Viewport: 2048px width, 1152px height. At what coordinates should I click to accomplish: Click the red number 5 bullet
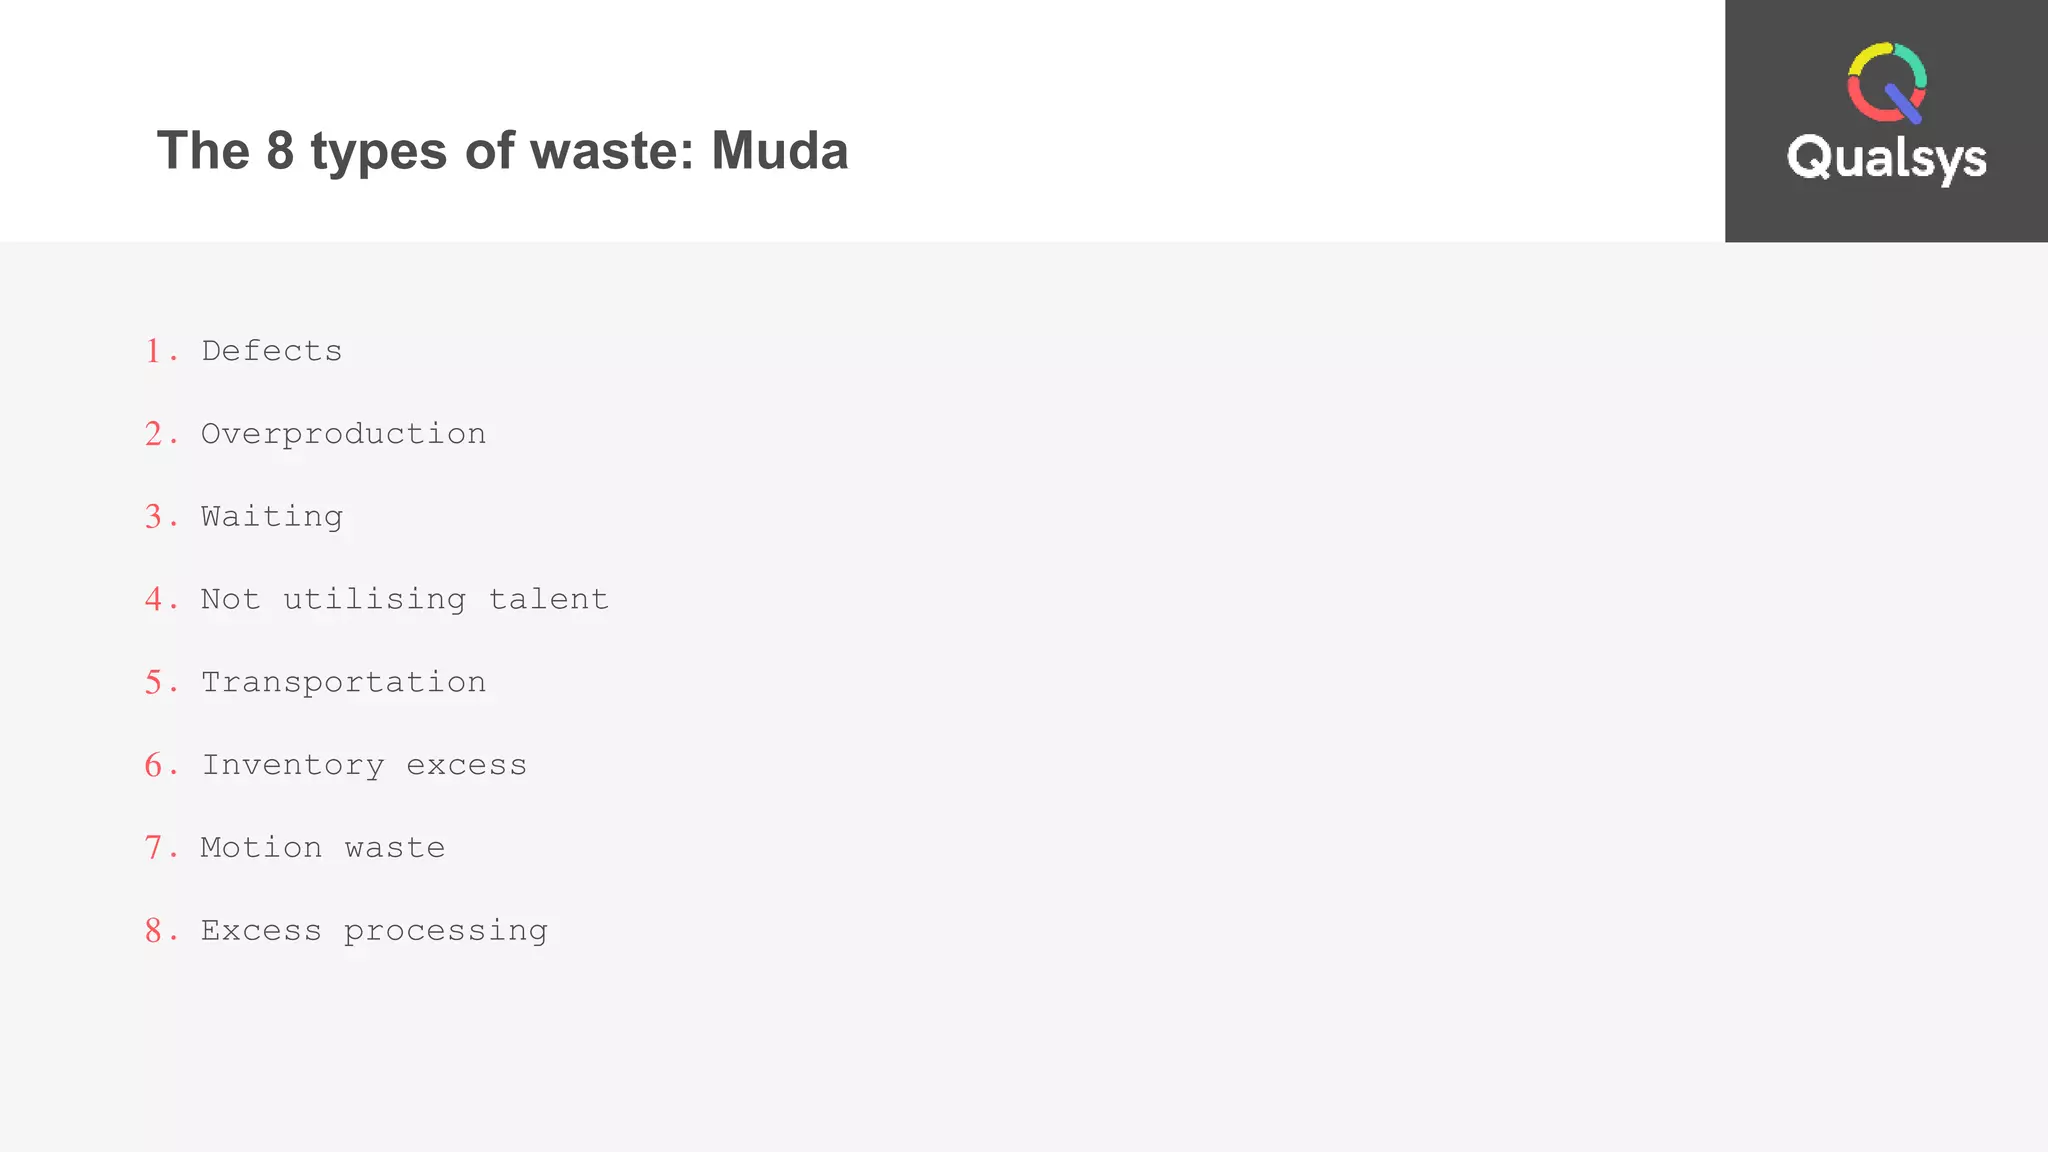(154, 682)
